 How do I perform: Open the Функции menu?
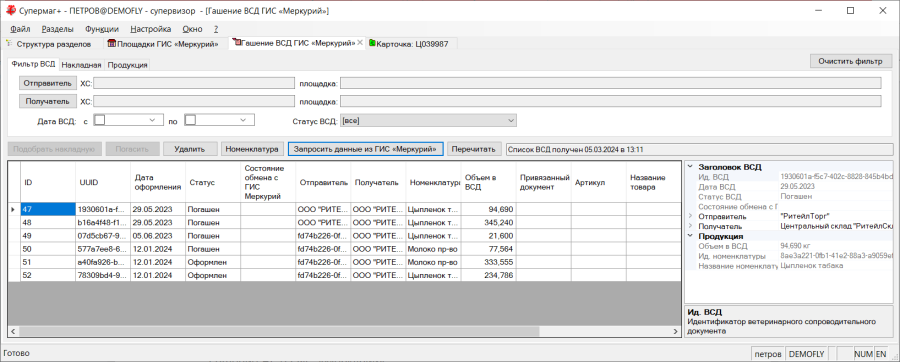[x=102, y=29]
